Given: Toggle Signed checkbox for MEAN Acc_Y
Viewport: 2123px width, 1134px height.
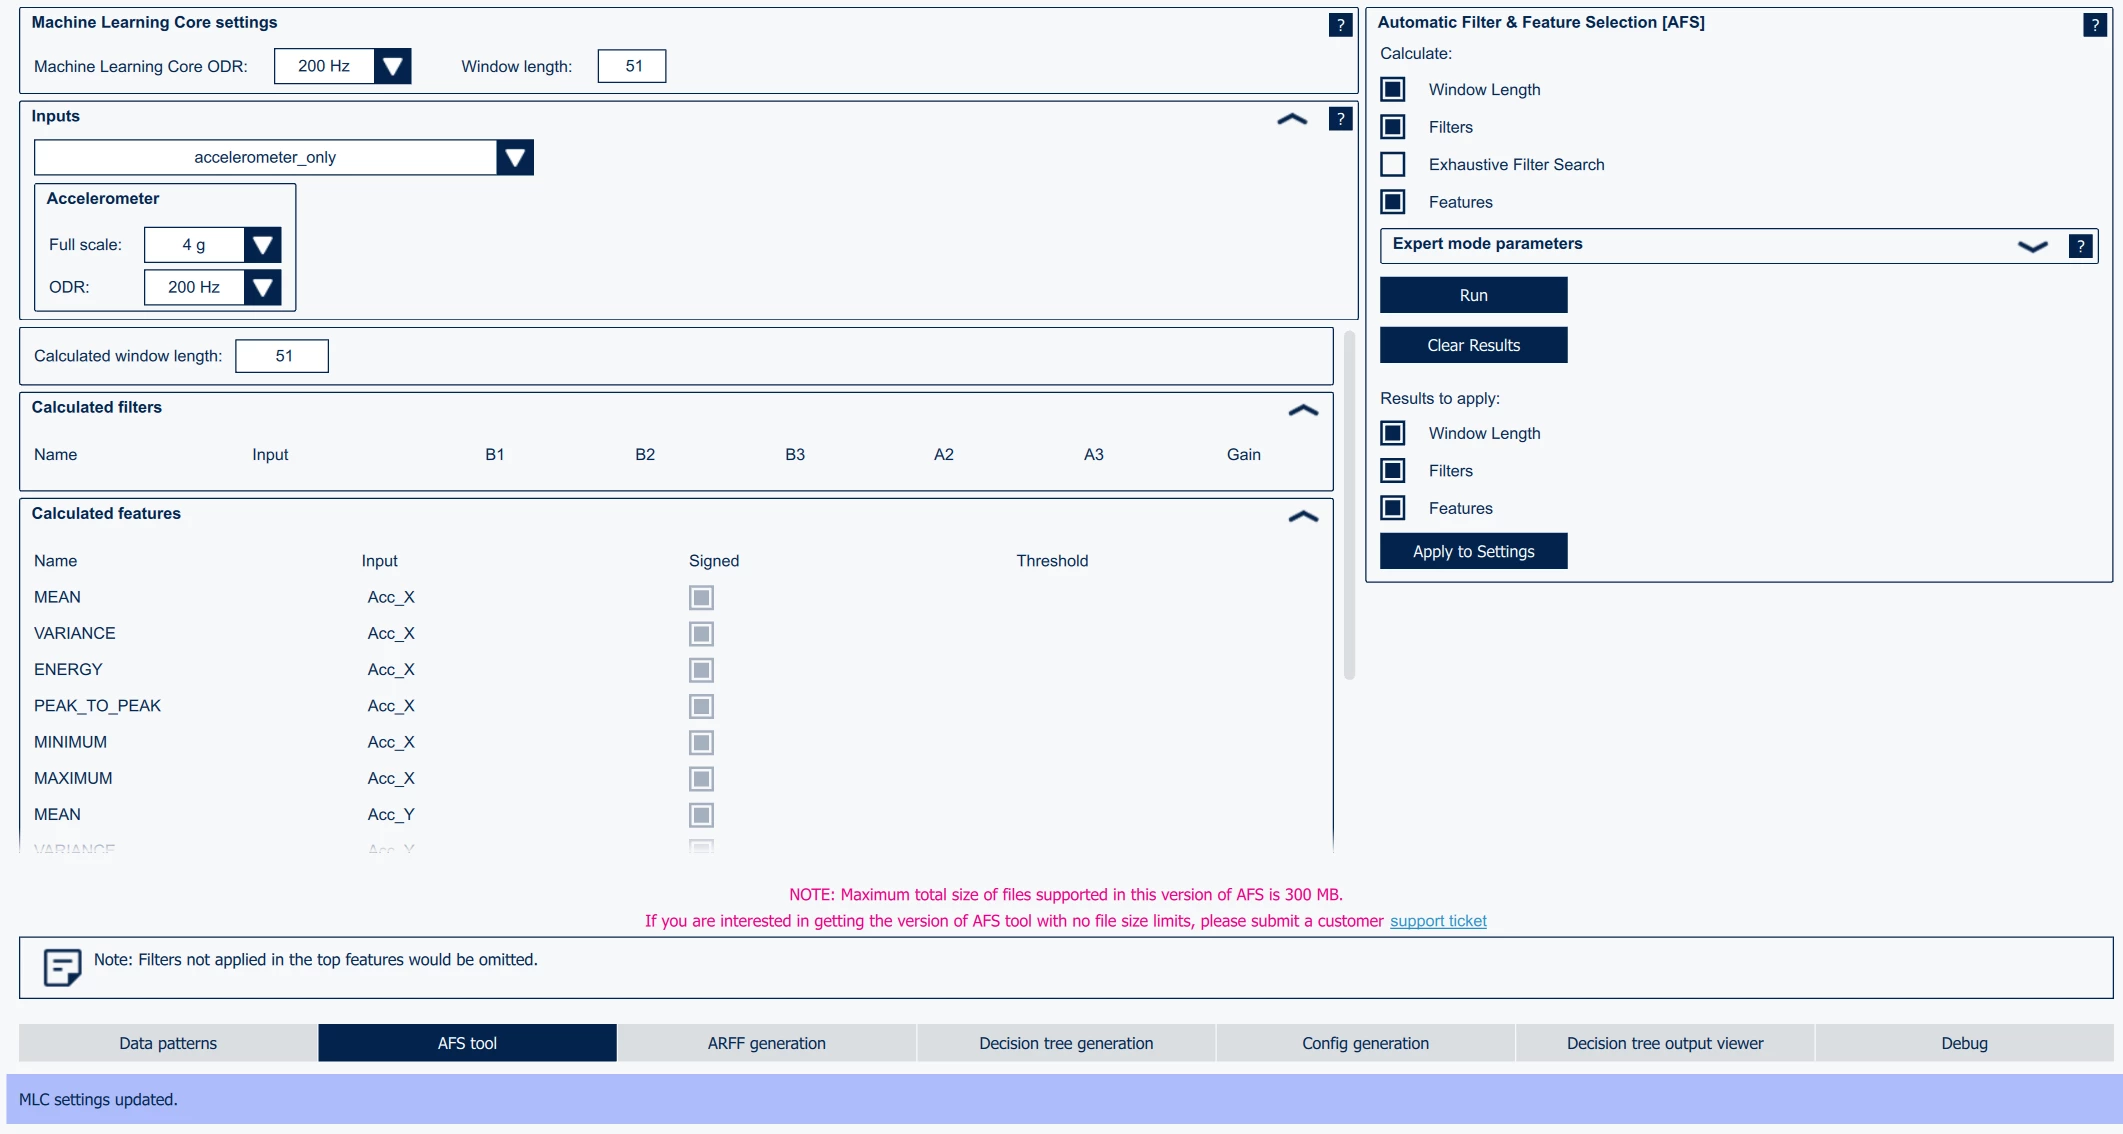Looking at the screenshot, I should point(701,815).
